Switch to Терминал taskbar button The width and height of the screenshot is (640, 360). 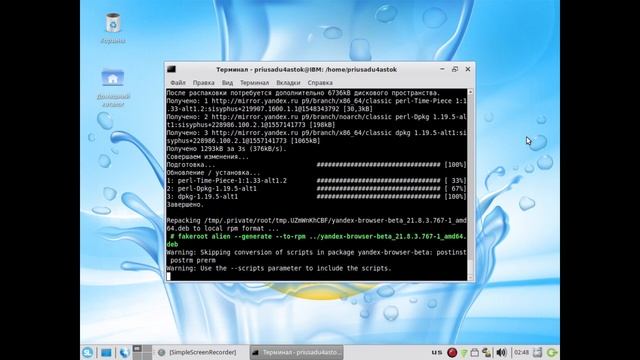pyautogui.click(x=297, y=352)
